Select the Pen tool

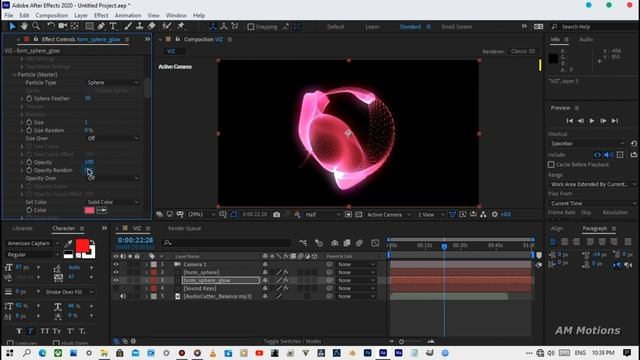coord(101,27)
